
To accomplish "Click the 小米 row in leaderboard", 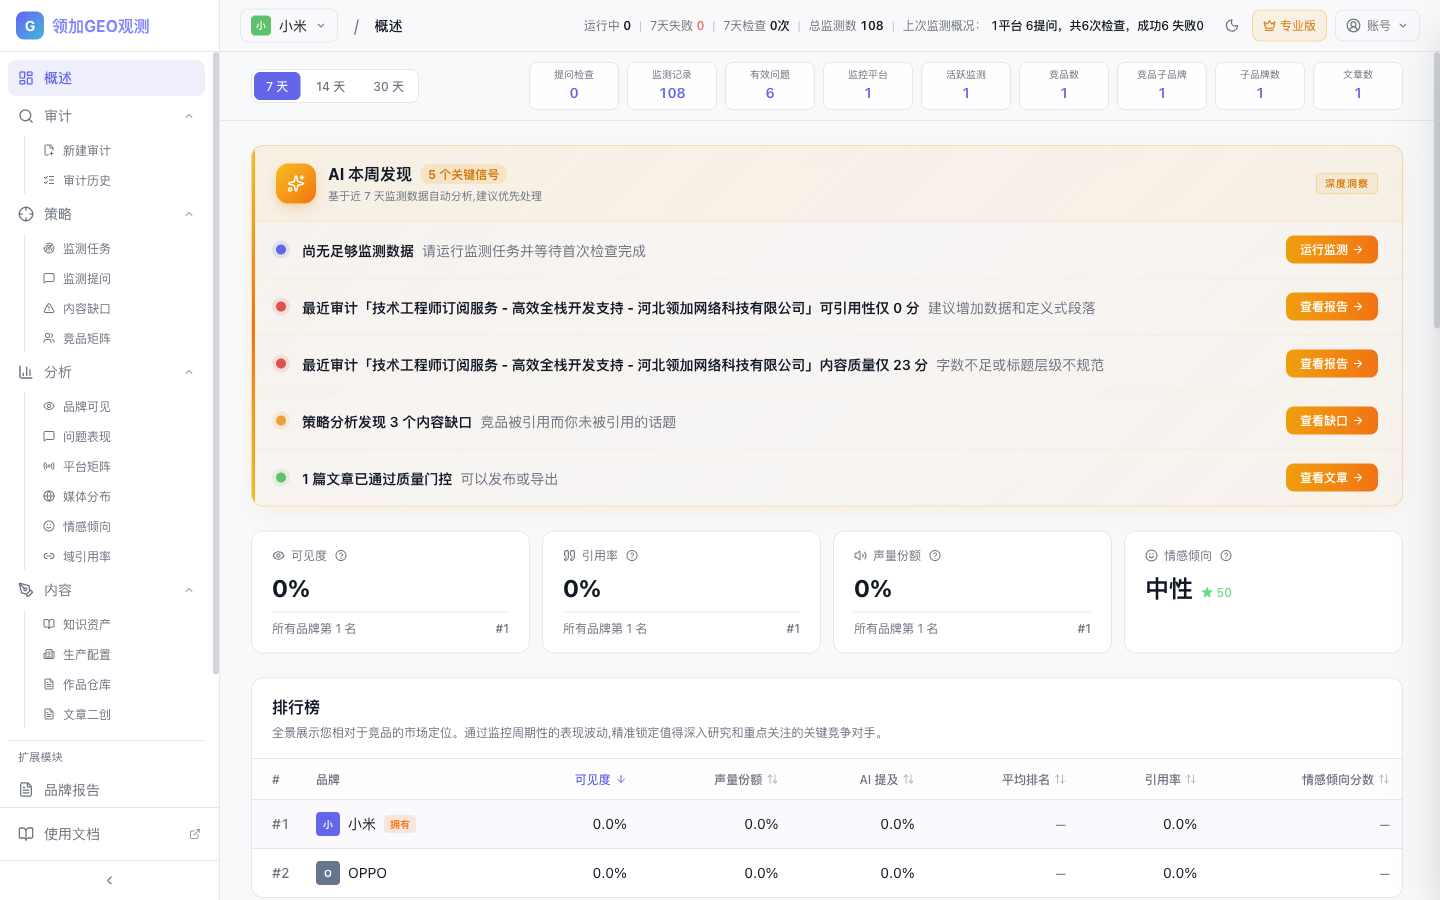I will (x=827, y=824).
